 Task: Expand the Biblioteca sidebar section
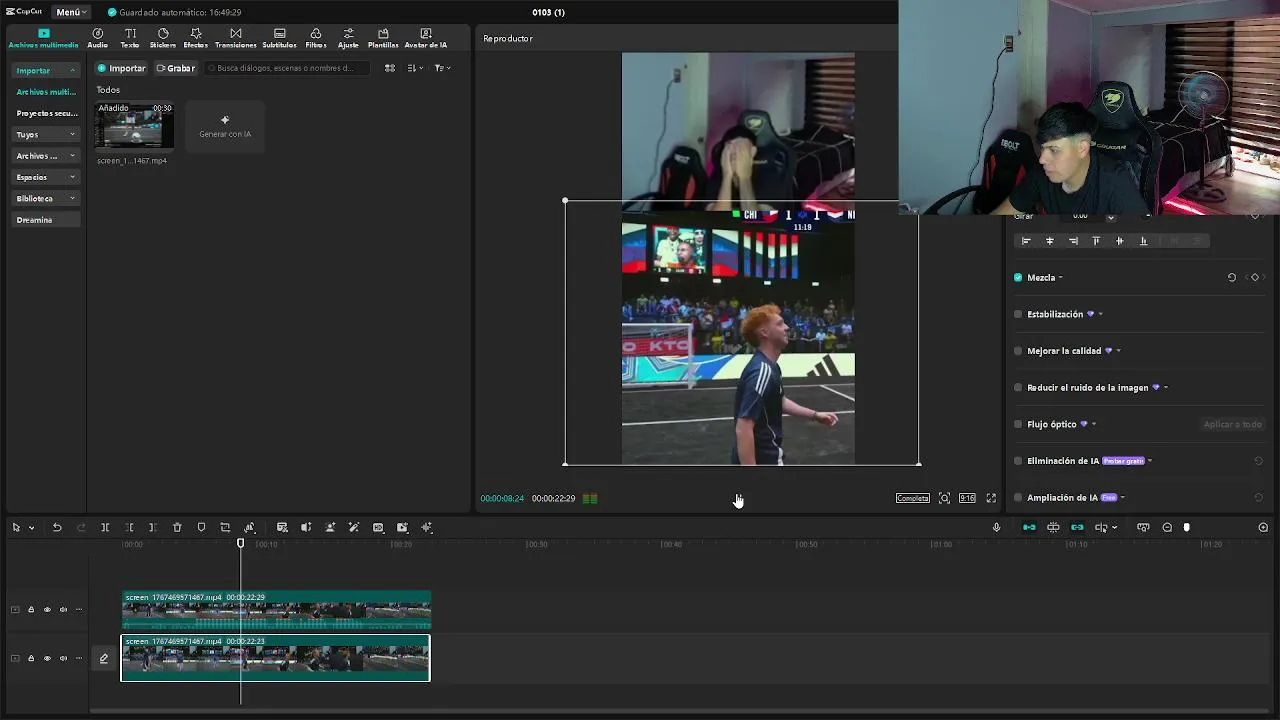pyautogui.click(x=72, y=198)
